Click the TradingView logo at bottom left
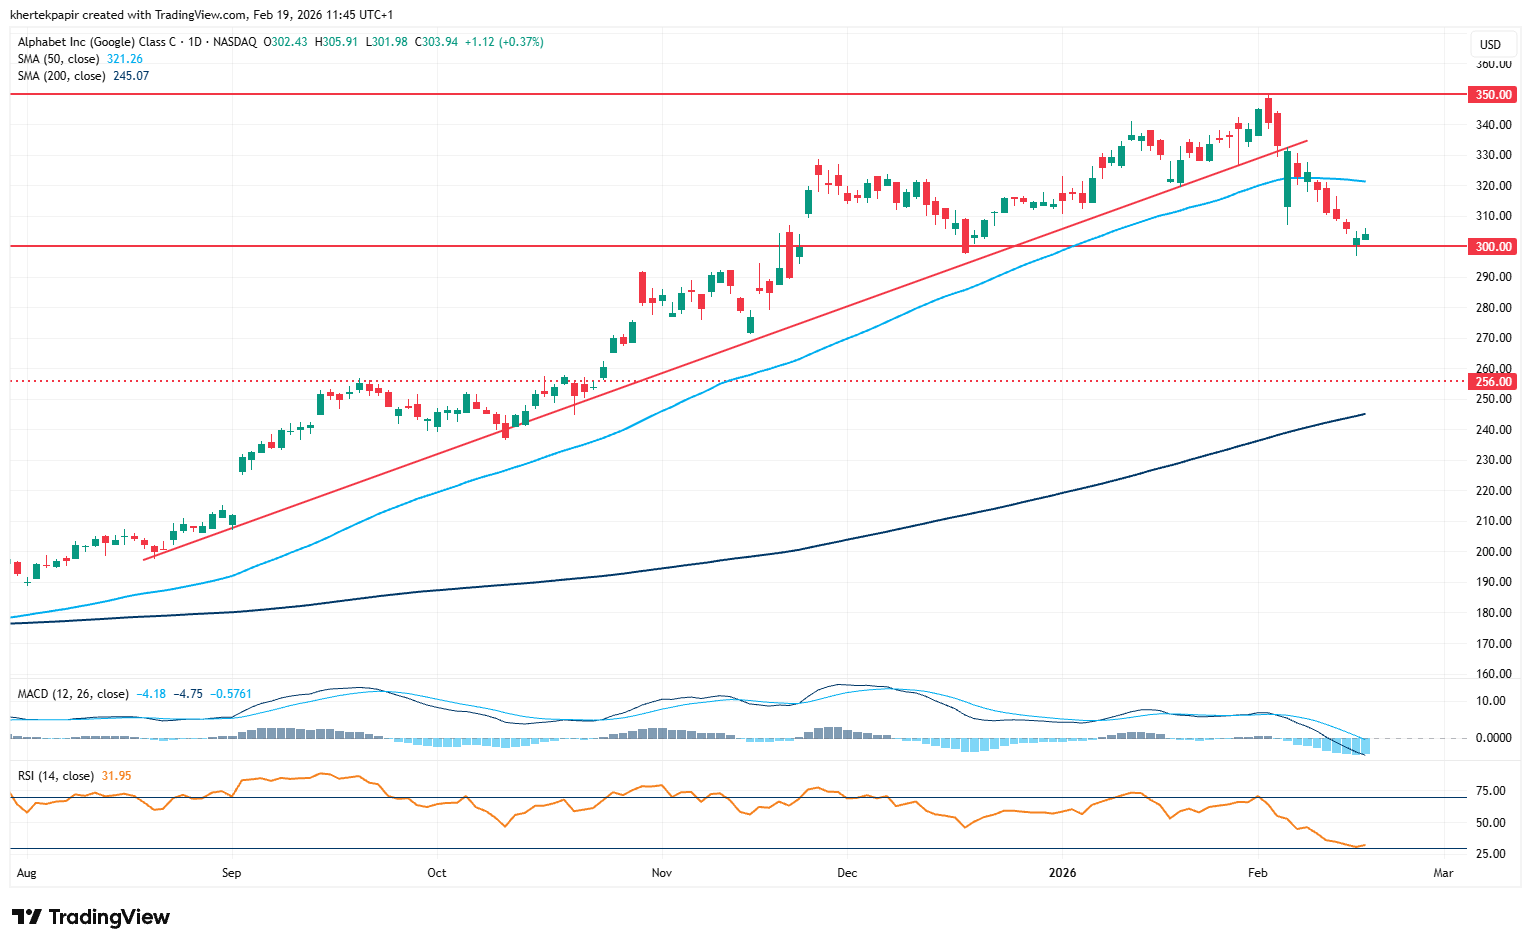 [91, 917]
